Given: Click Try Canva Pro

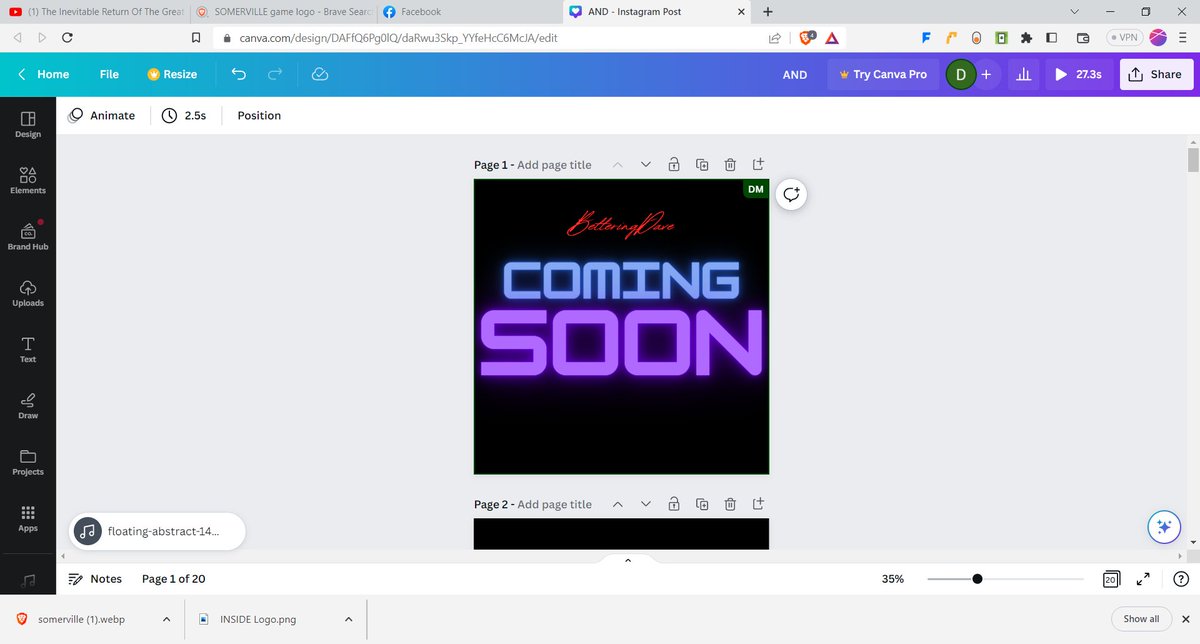Looking at the screenshot, I should (x=883, y=74).
